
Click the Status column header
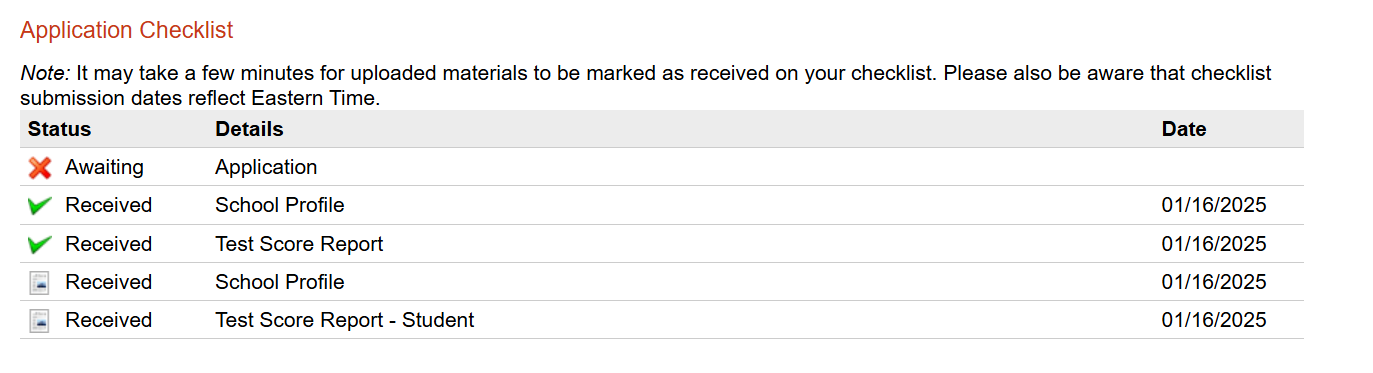[59, 129]
